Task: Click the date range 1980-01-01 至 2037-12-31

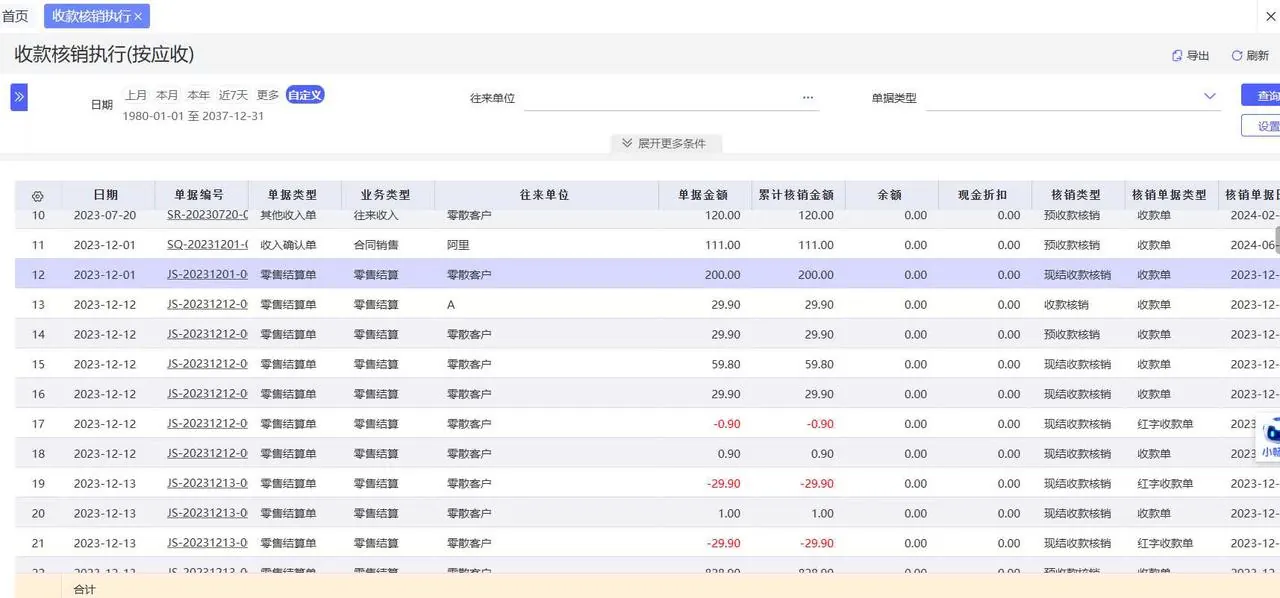Action: point(193,116)
